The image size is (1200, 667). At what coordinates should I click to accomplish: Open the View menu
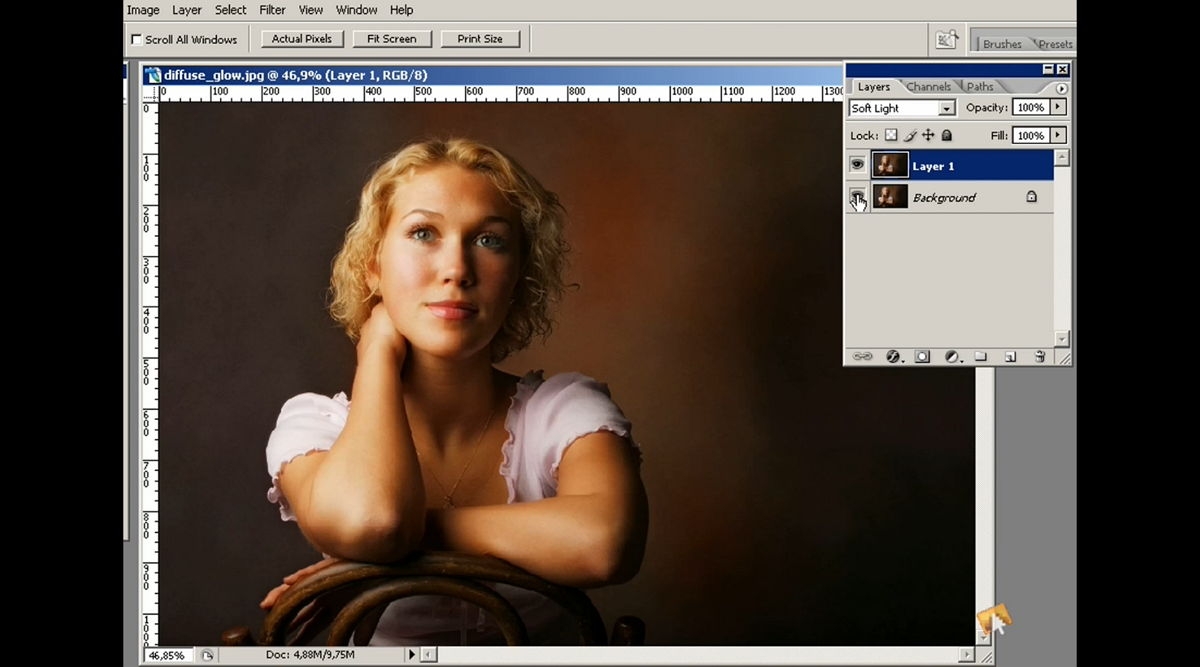point(311,10)
